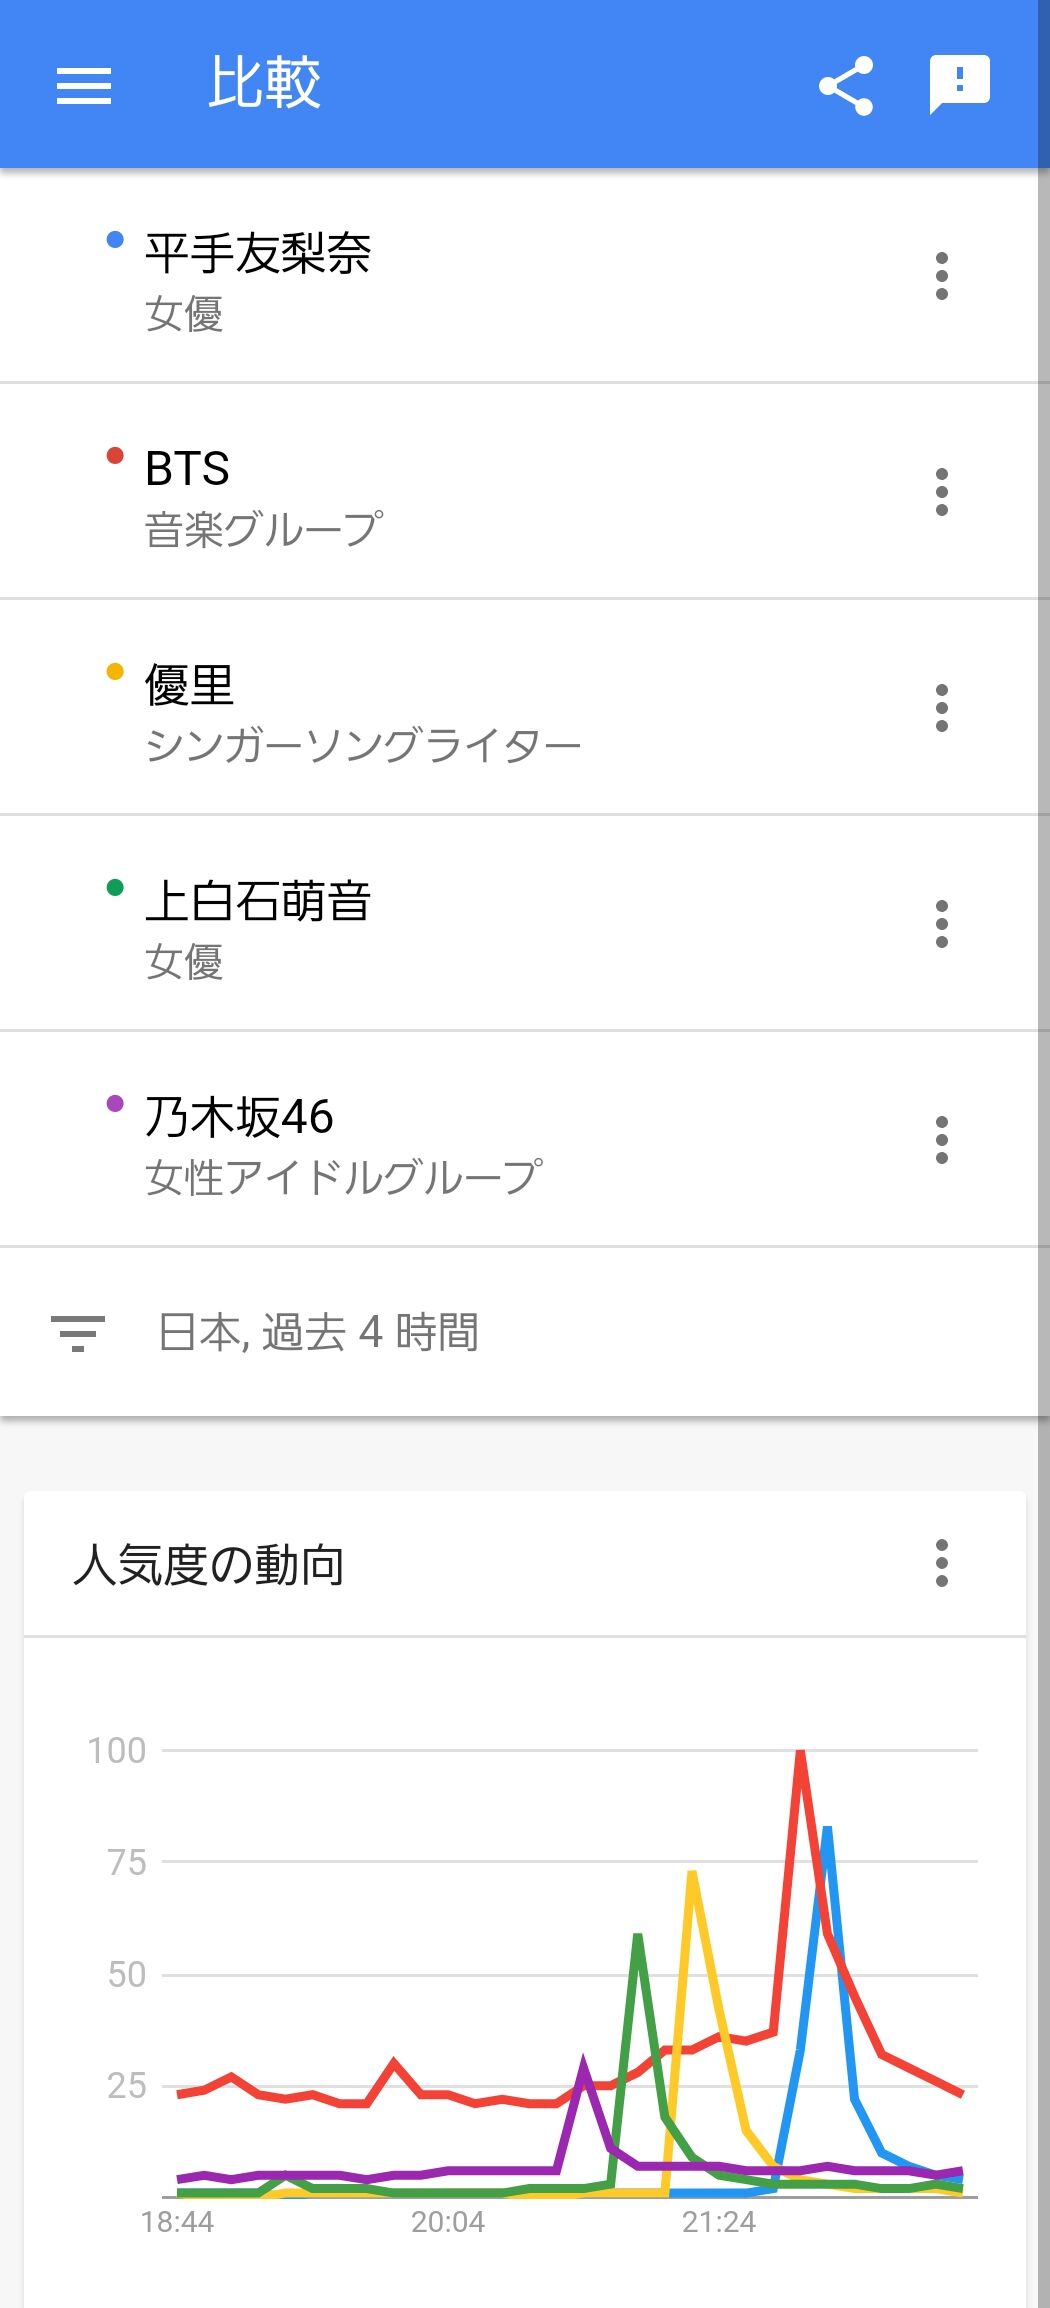Expand the 日本, 過去 4 時間 filter

point(318,1333)
